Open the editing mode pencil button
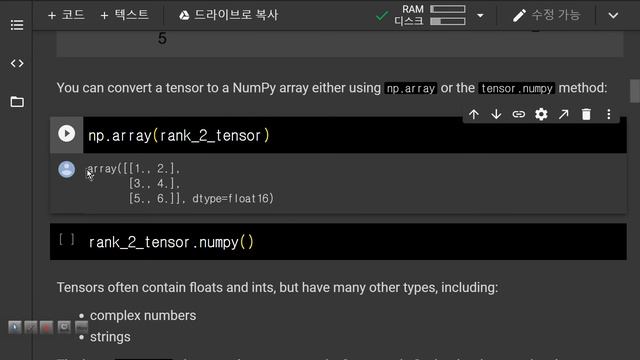Image resolution: width=640 pixels, height=360 pixels. click(547, 15)
